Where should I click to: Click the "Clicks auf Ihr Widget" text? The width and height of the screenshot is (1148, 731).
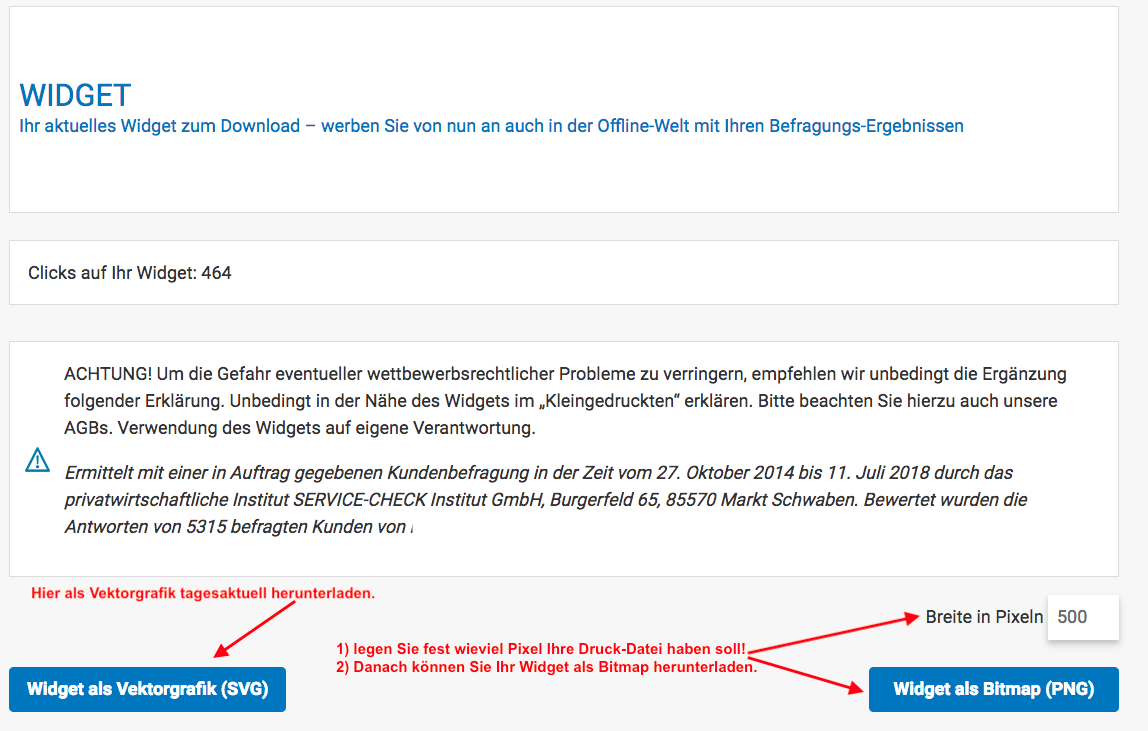[112, 272]
